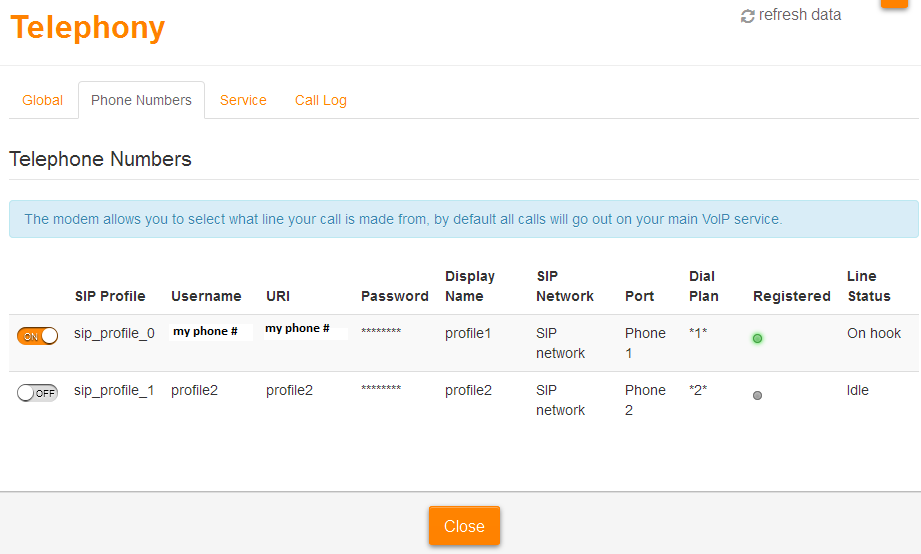The image size is (921, 554).
Task: Click the Registered column header
Action: point(791,296)
